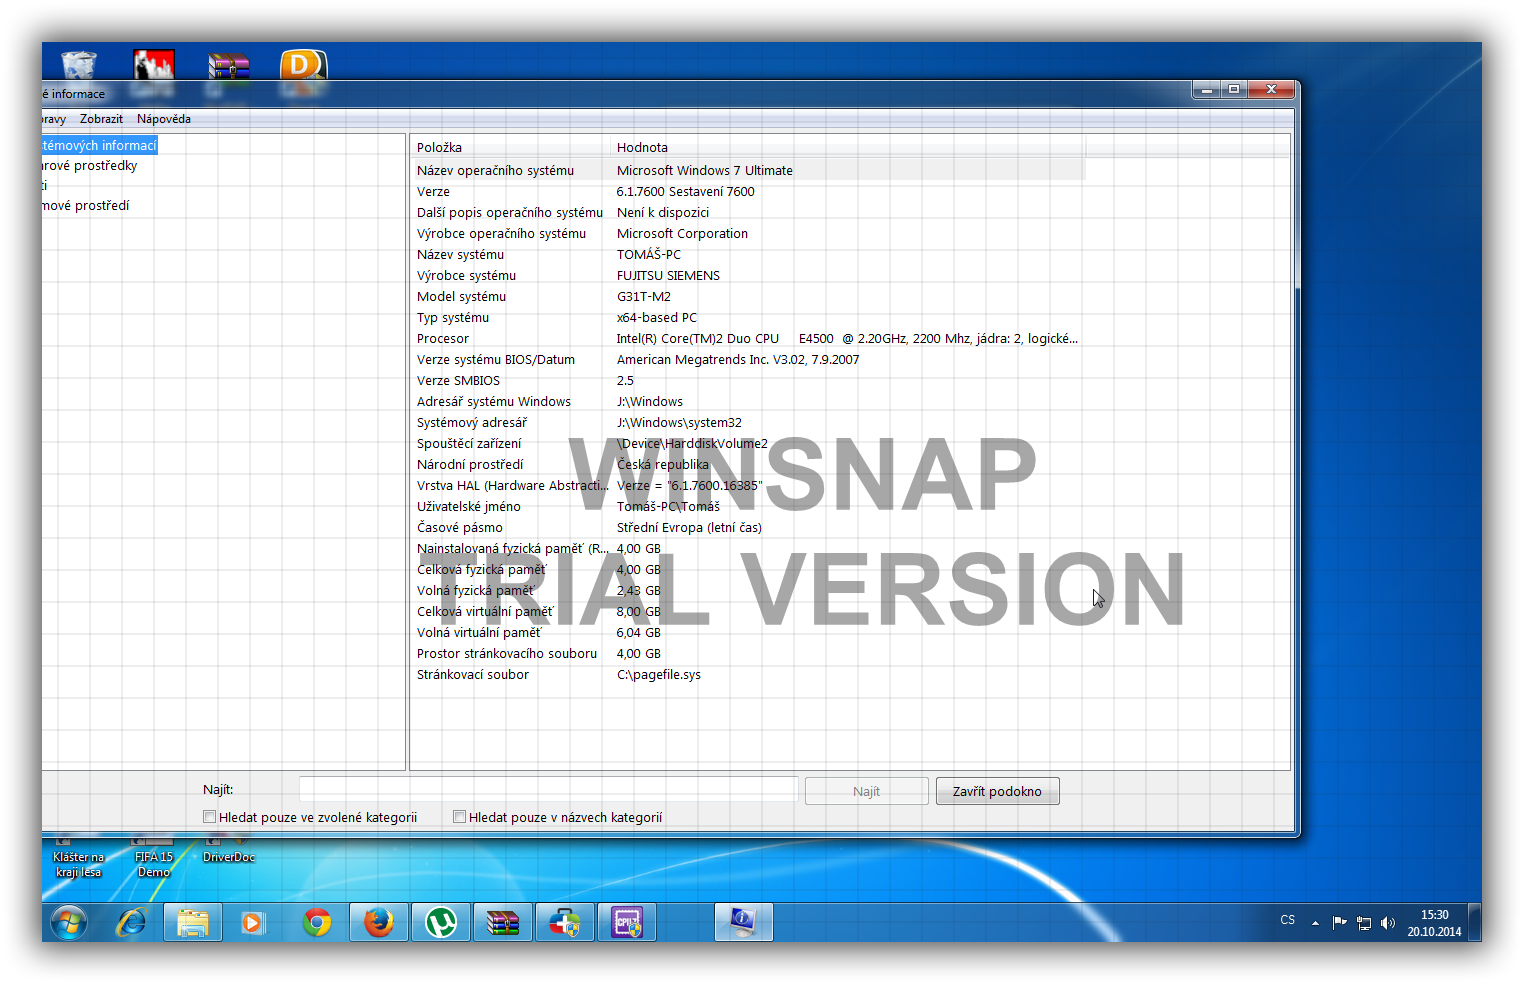Select the Model systému row

click(748, 297)
